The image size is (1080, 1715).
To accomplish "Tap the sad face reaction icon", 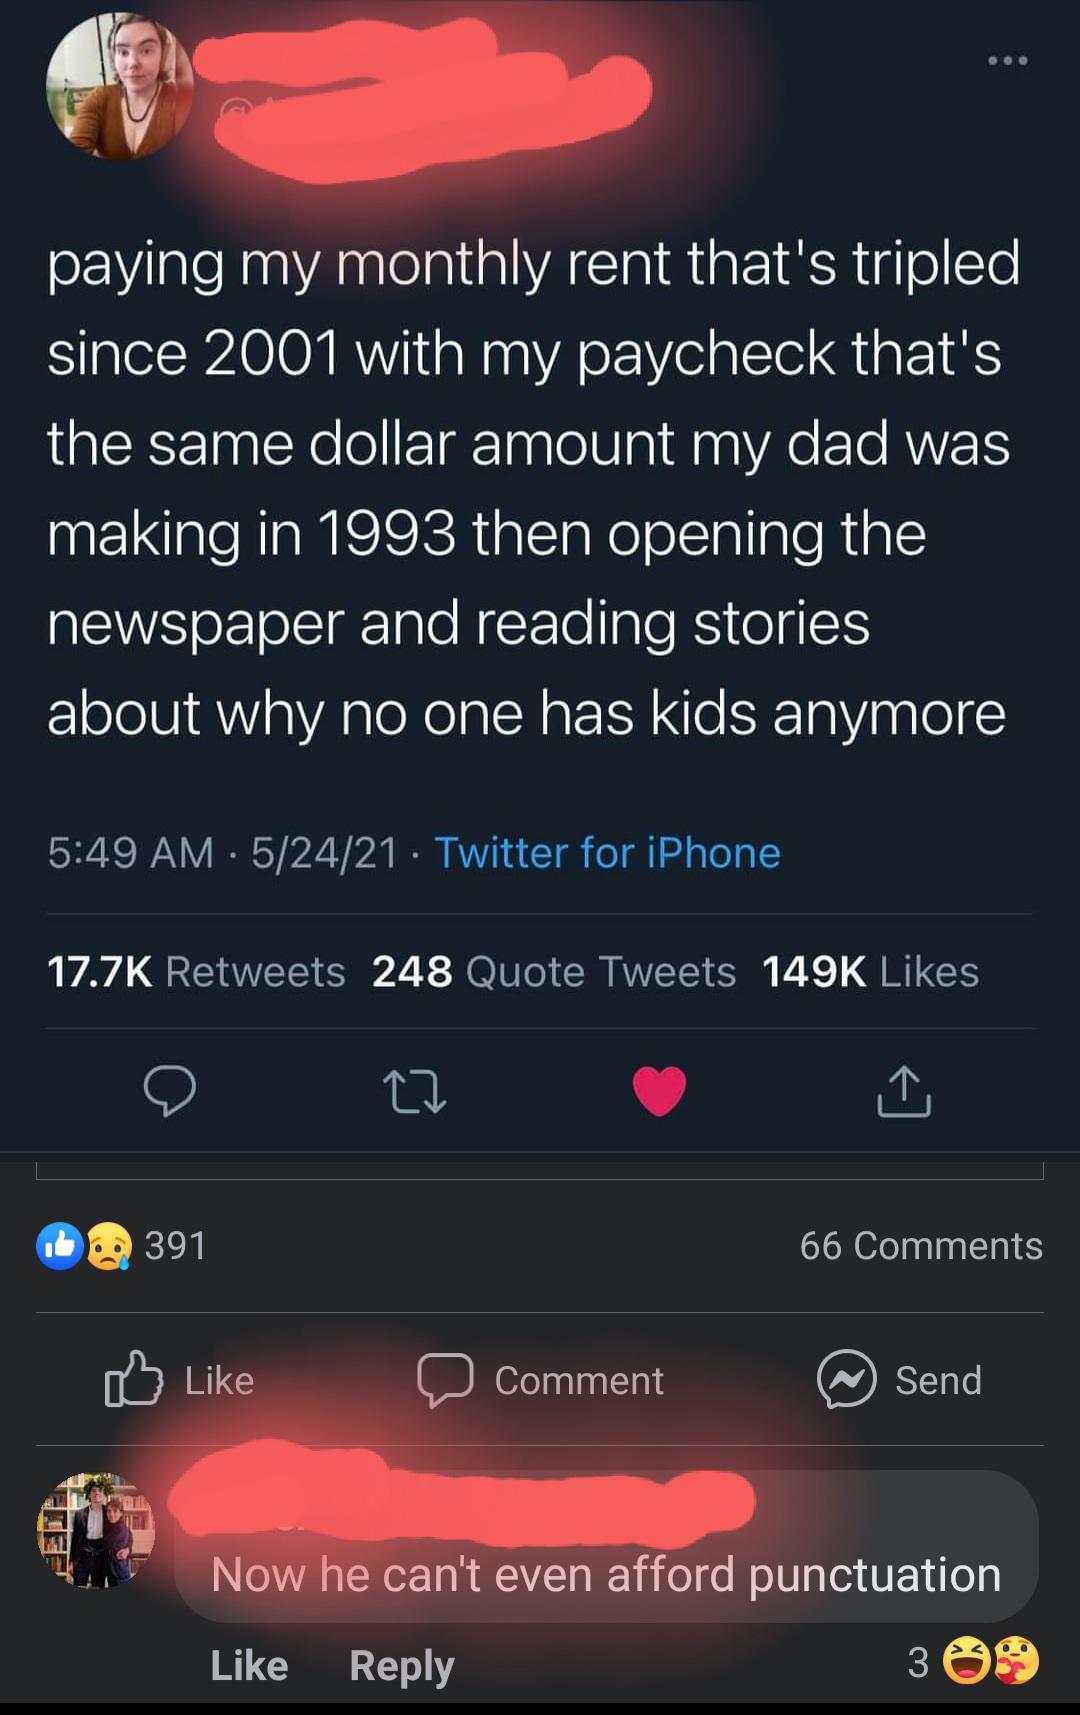I will pyautogui.click(x=108, y=1246).
